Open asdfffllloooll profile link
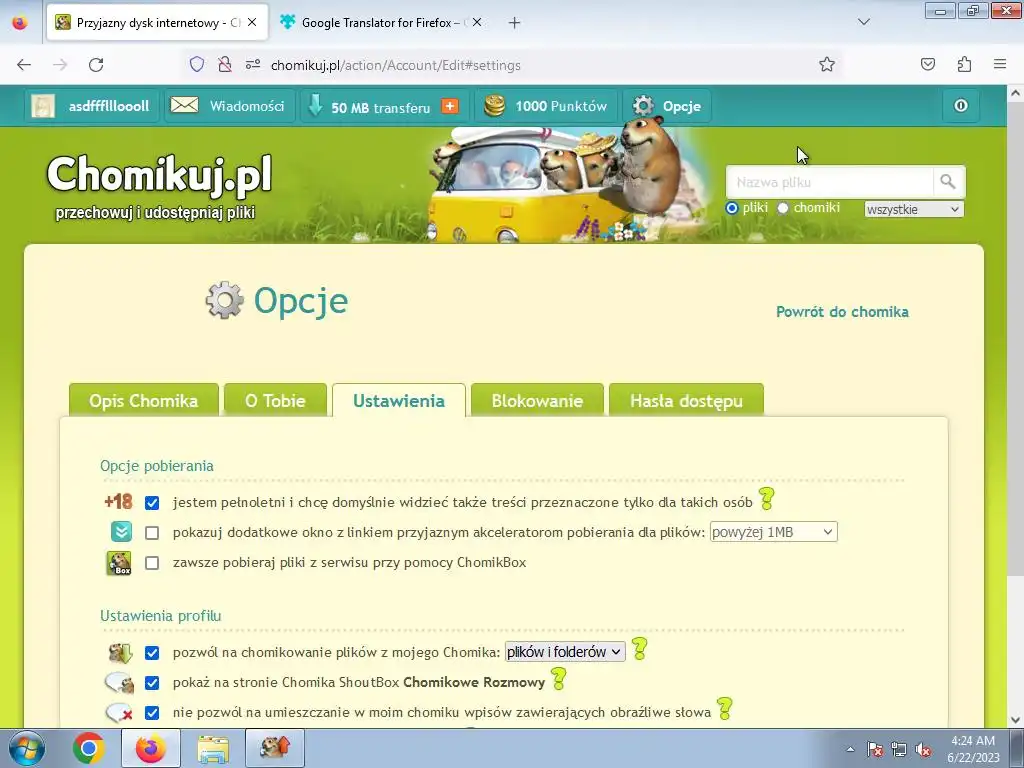 pyautogui.click(x=109, y=106)
